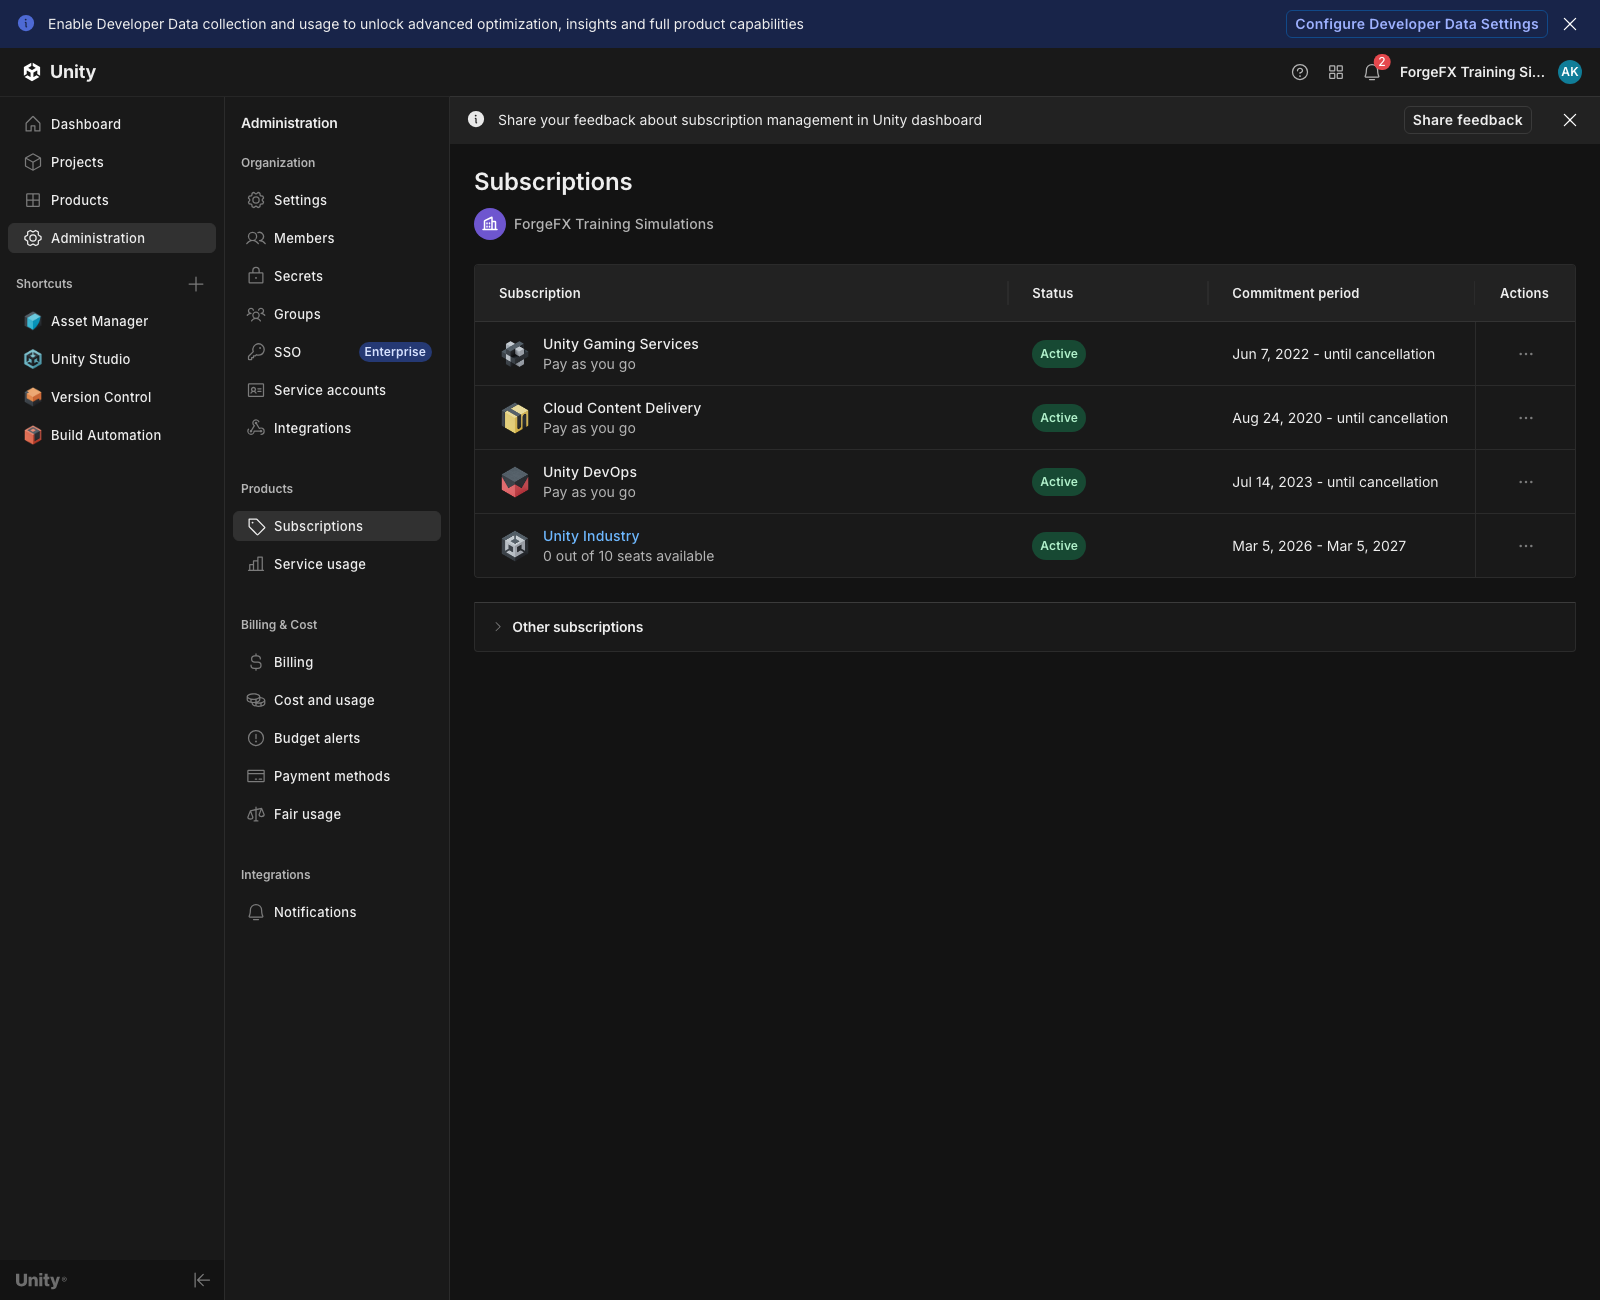Open the Unity Industry link
Screen dimensions: 1600x1300
point(591,536)
